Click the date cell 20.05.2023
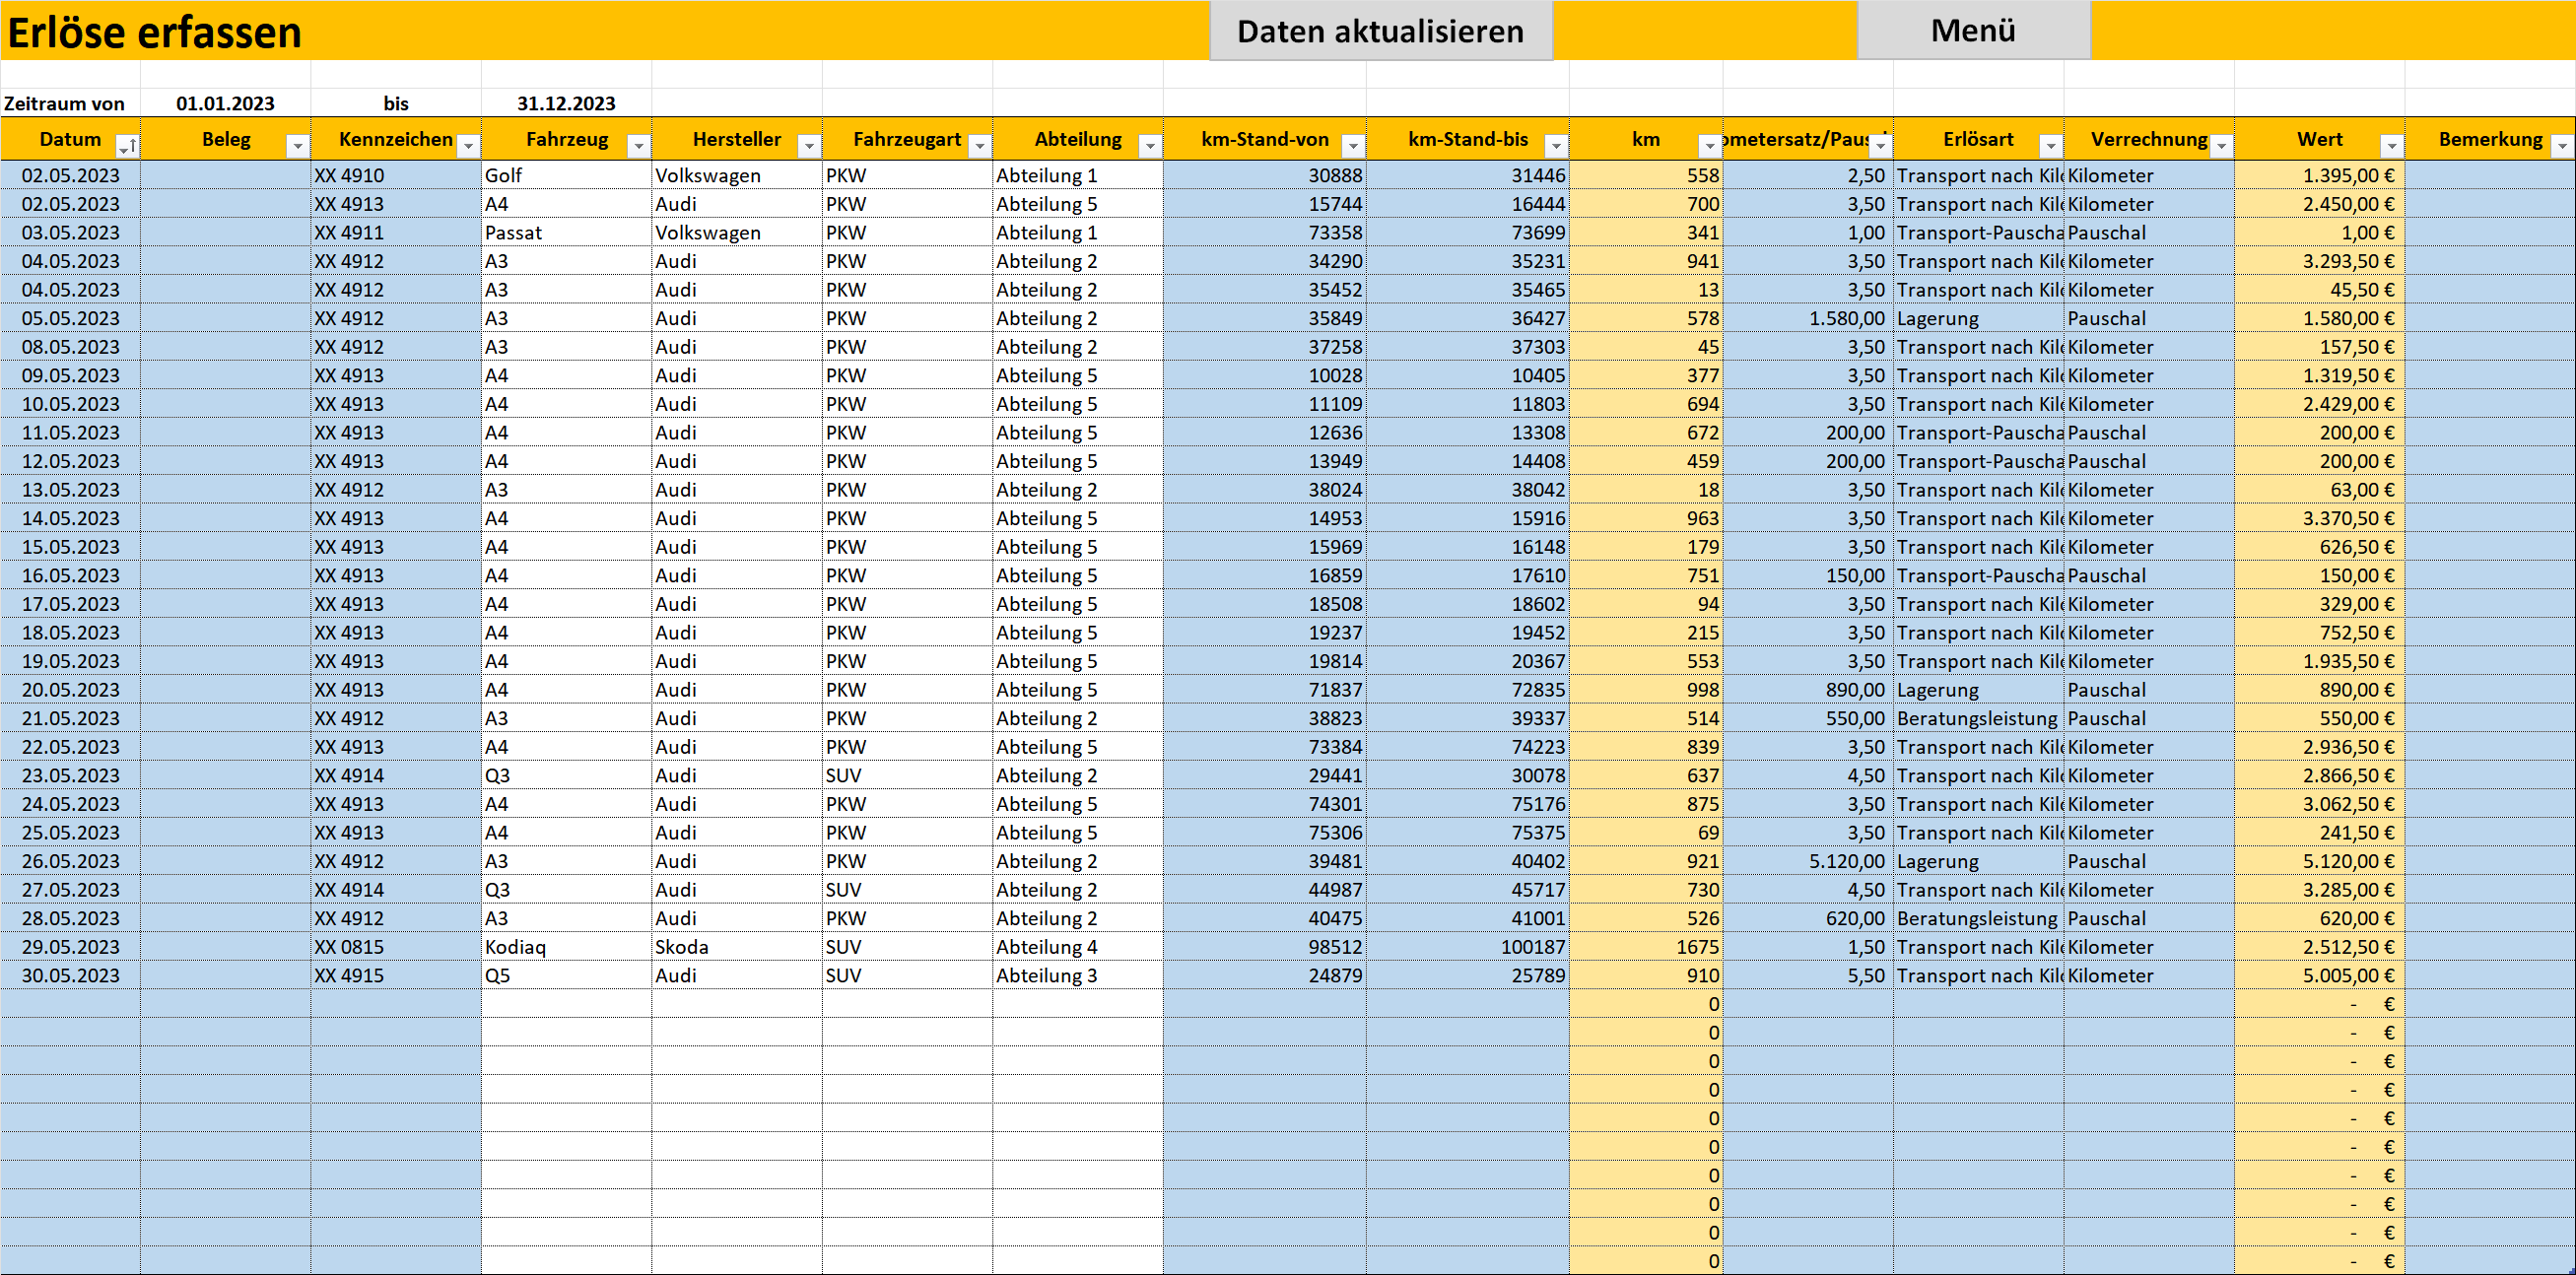Screen dimensions: 2576x1275 click(70, 689)
